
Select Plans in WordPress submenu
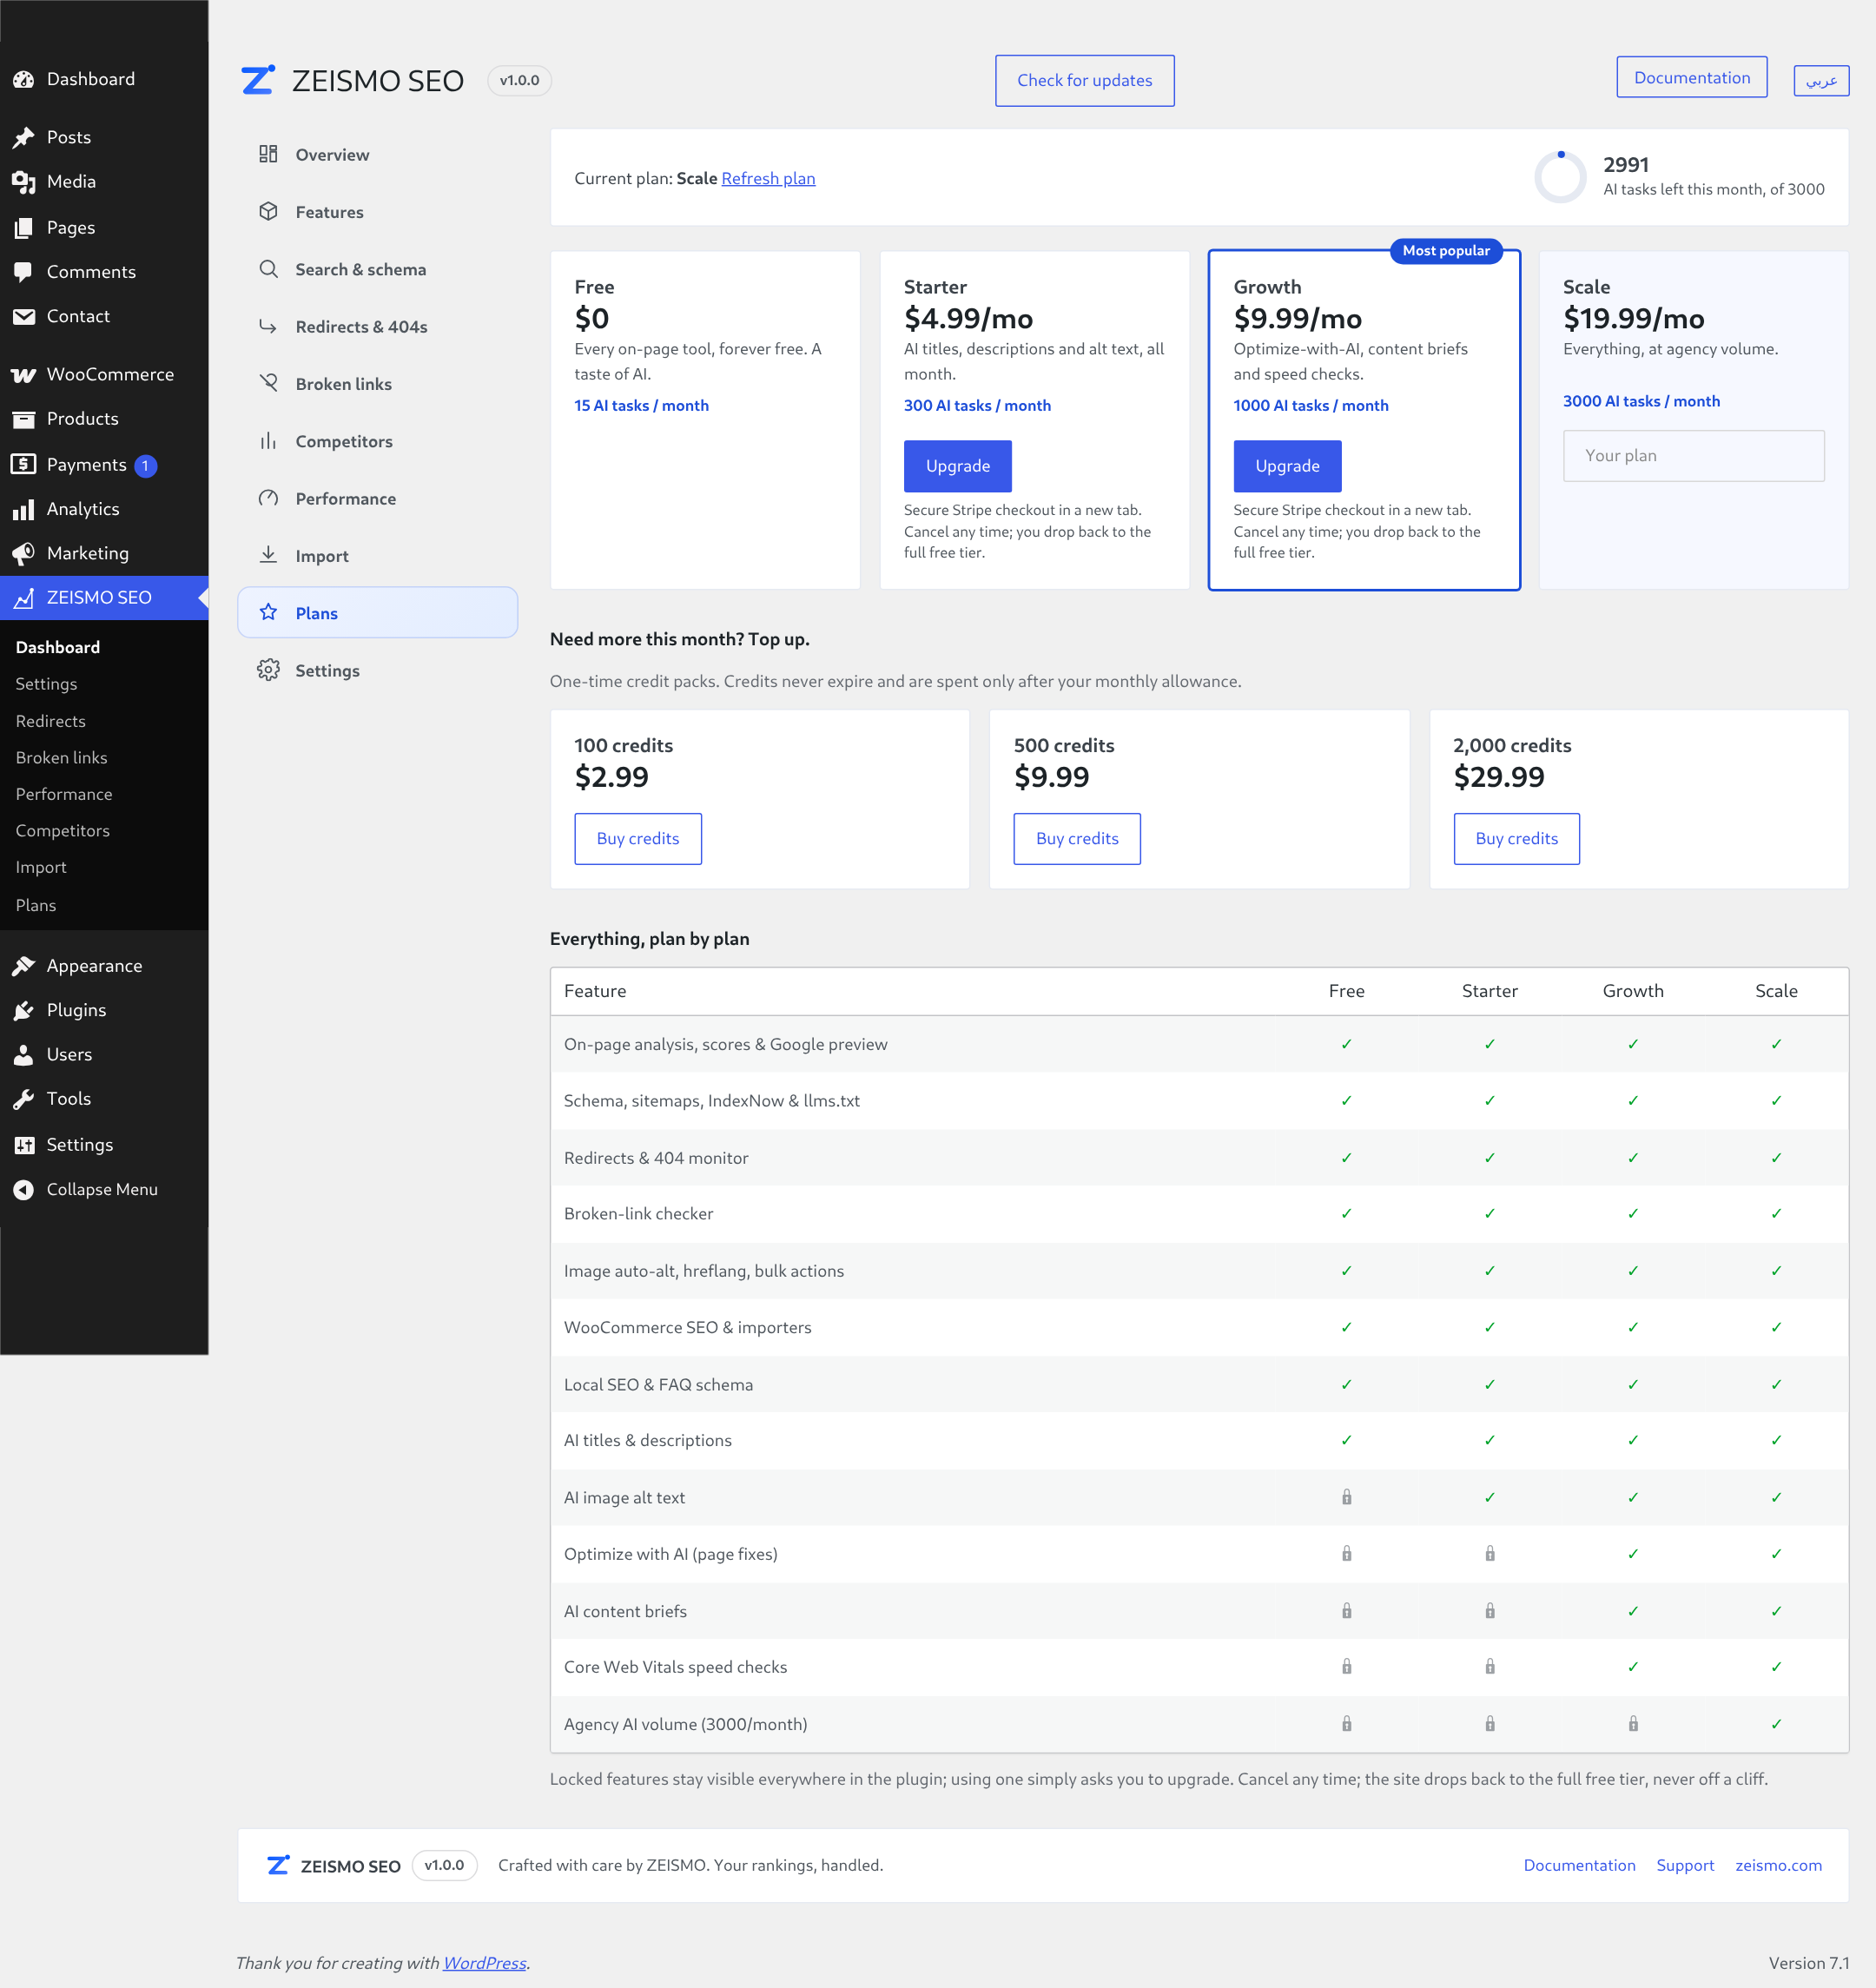tap(36, 905)
